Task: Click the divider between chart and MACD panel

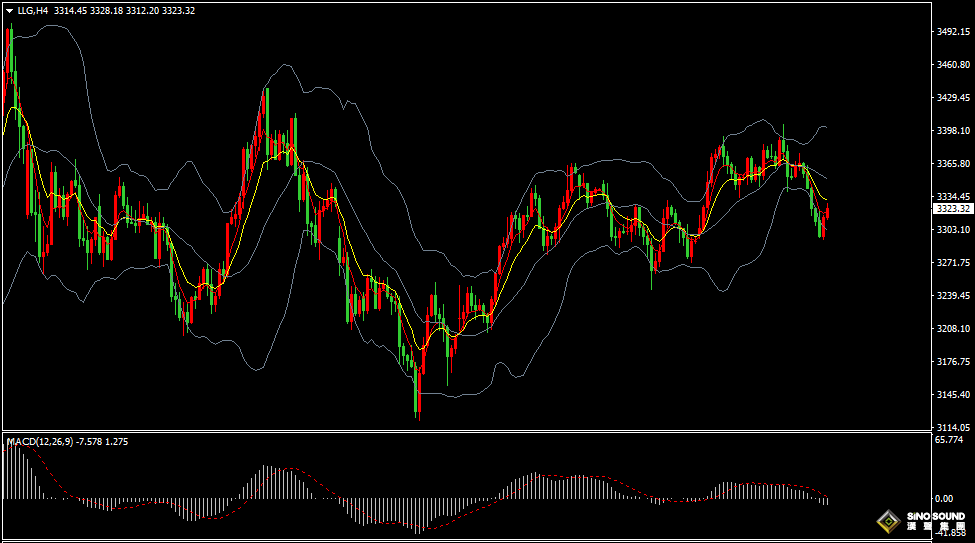Action: pos(465,432)
